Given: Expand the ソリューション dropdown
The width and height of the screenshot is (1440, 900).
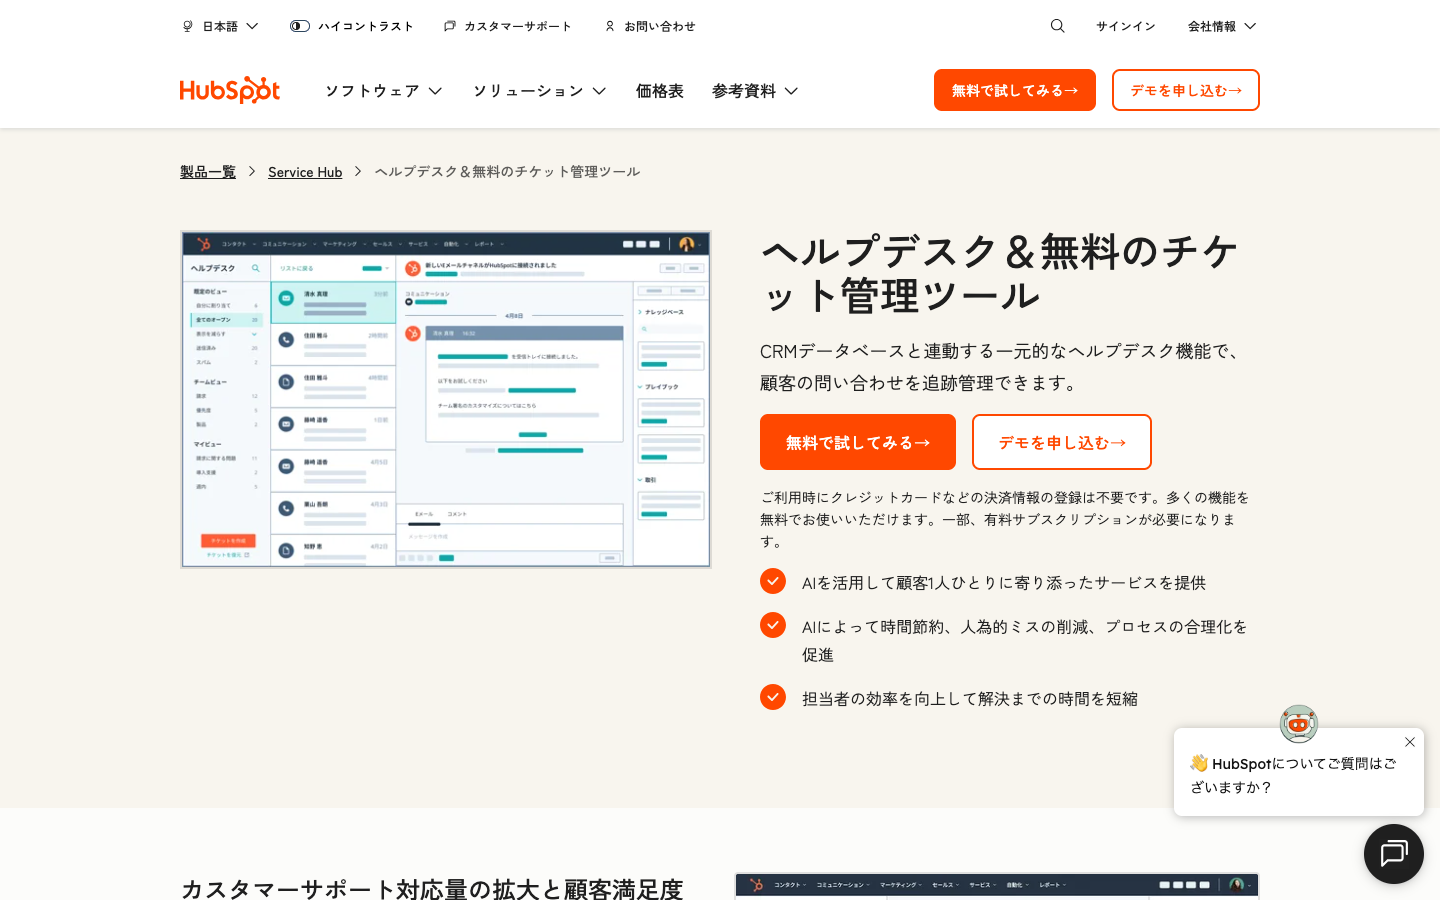Looking at the screenshot, I should click(538, 90).
